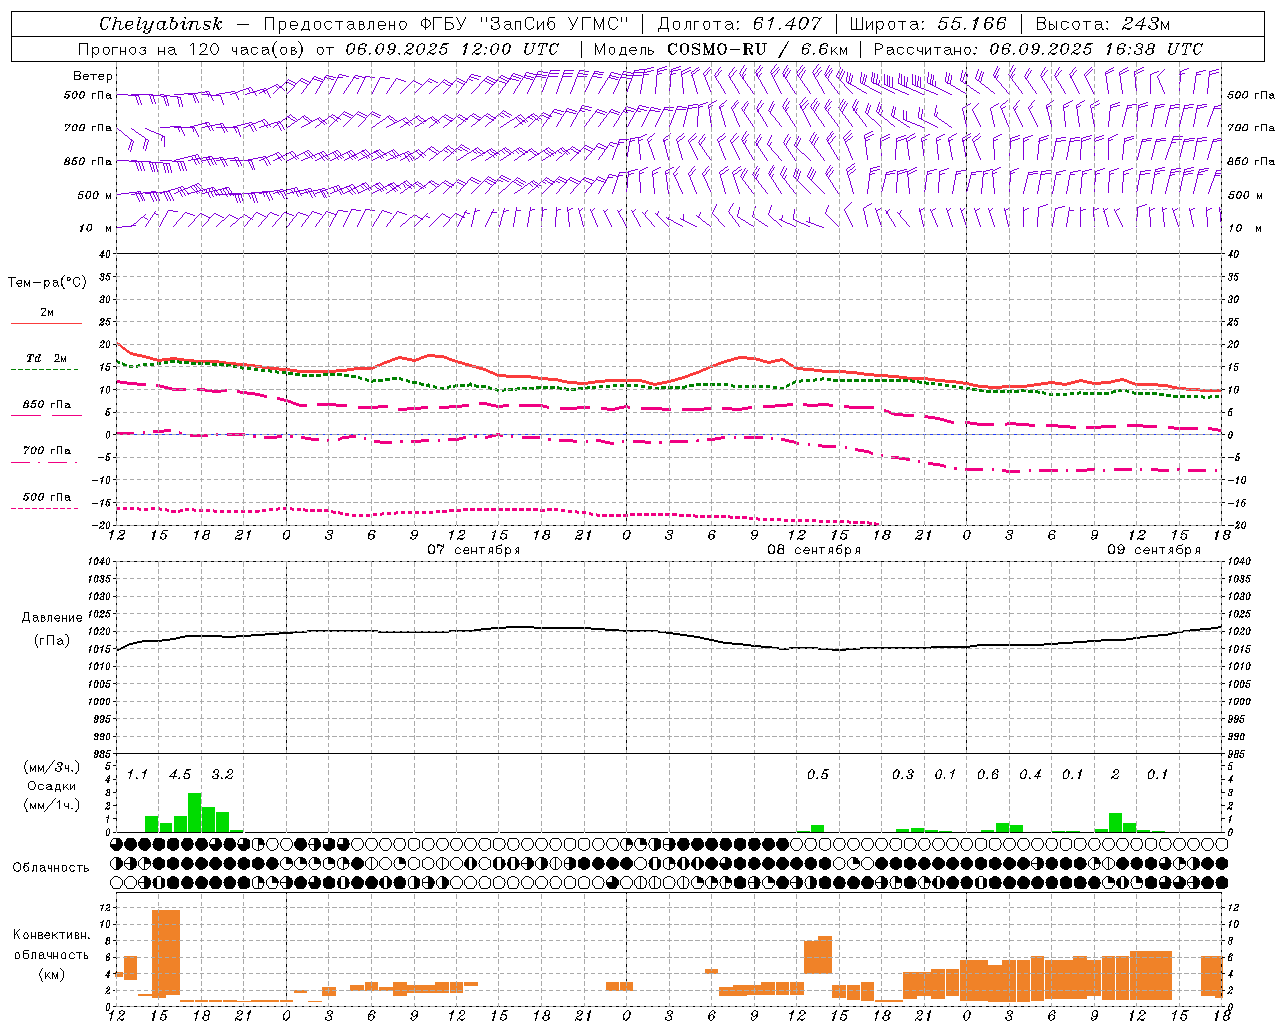The image size is (1280, 1024).
Task: Click the '850 гПа' temperature legend entry
Action: pos(46,405)
